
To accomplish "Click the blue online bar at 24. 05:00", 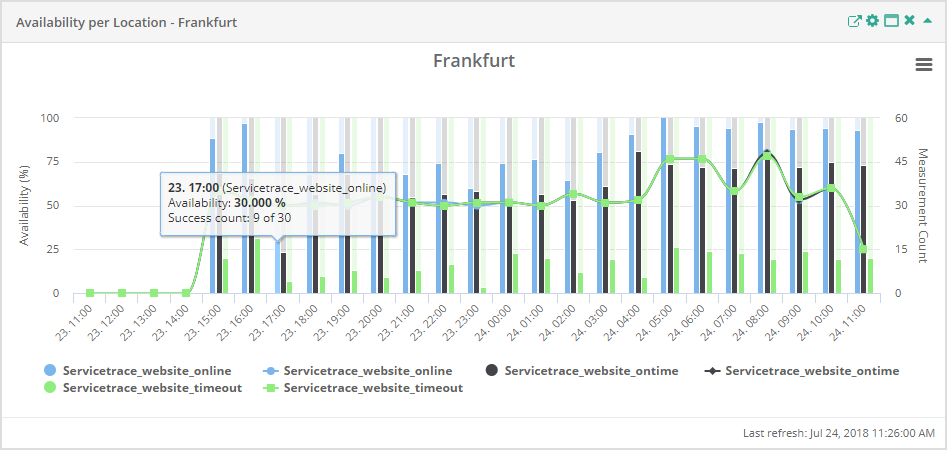I will tap(664, 205).
